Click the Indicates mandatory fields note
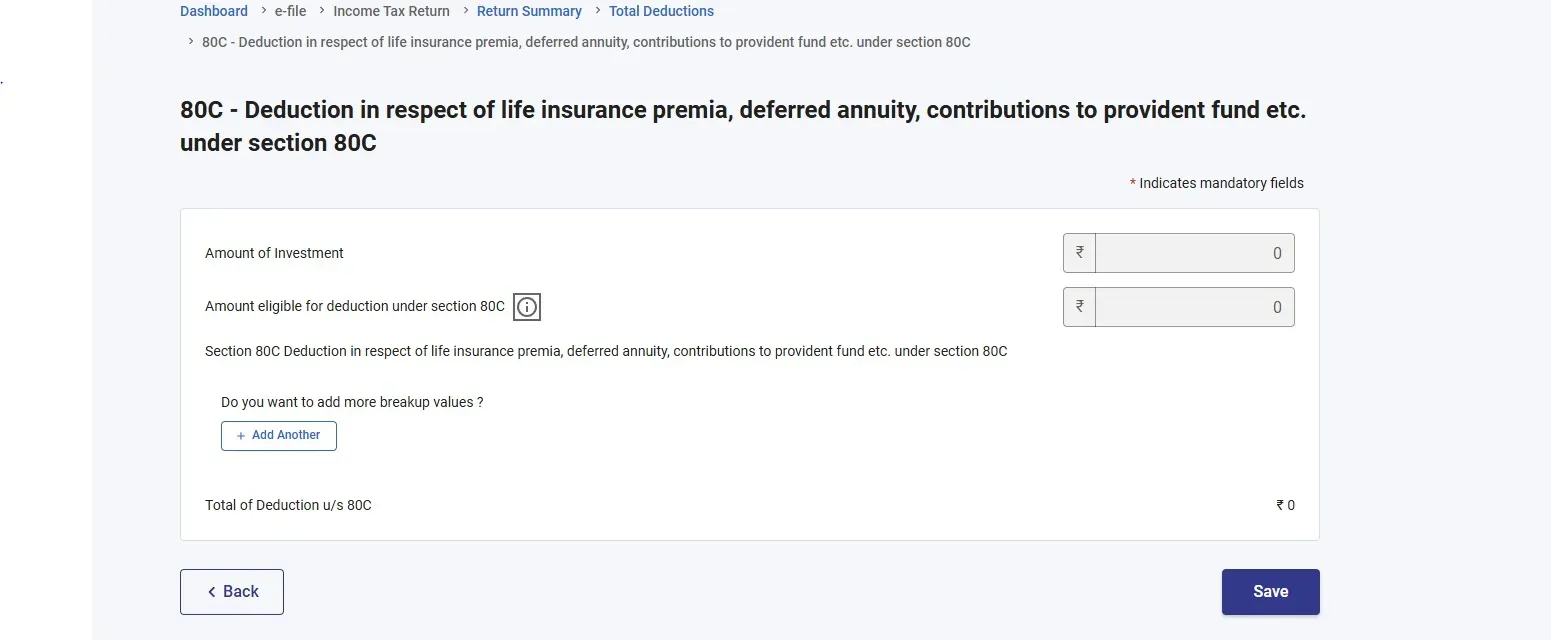The height and width of the screenshot is (640, 1551). coord(1217,183)
